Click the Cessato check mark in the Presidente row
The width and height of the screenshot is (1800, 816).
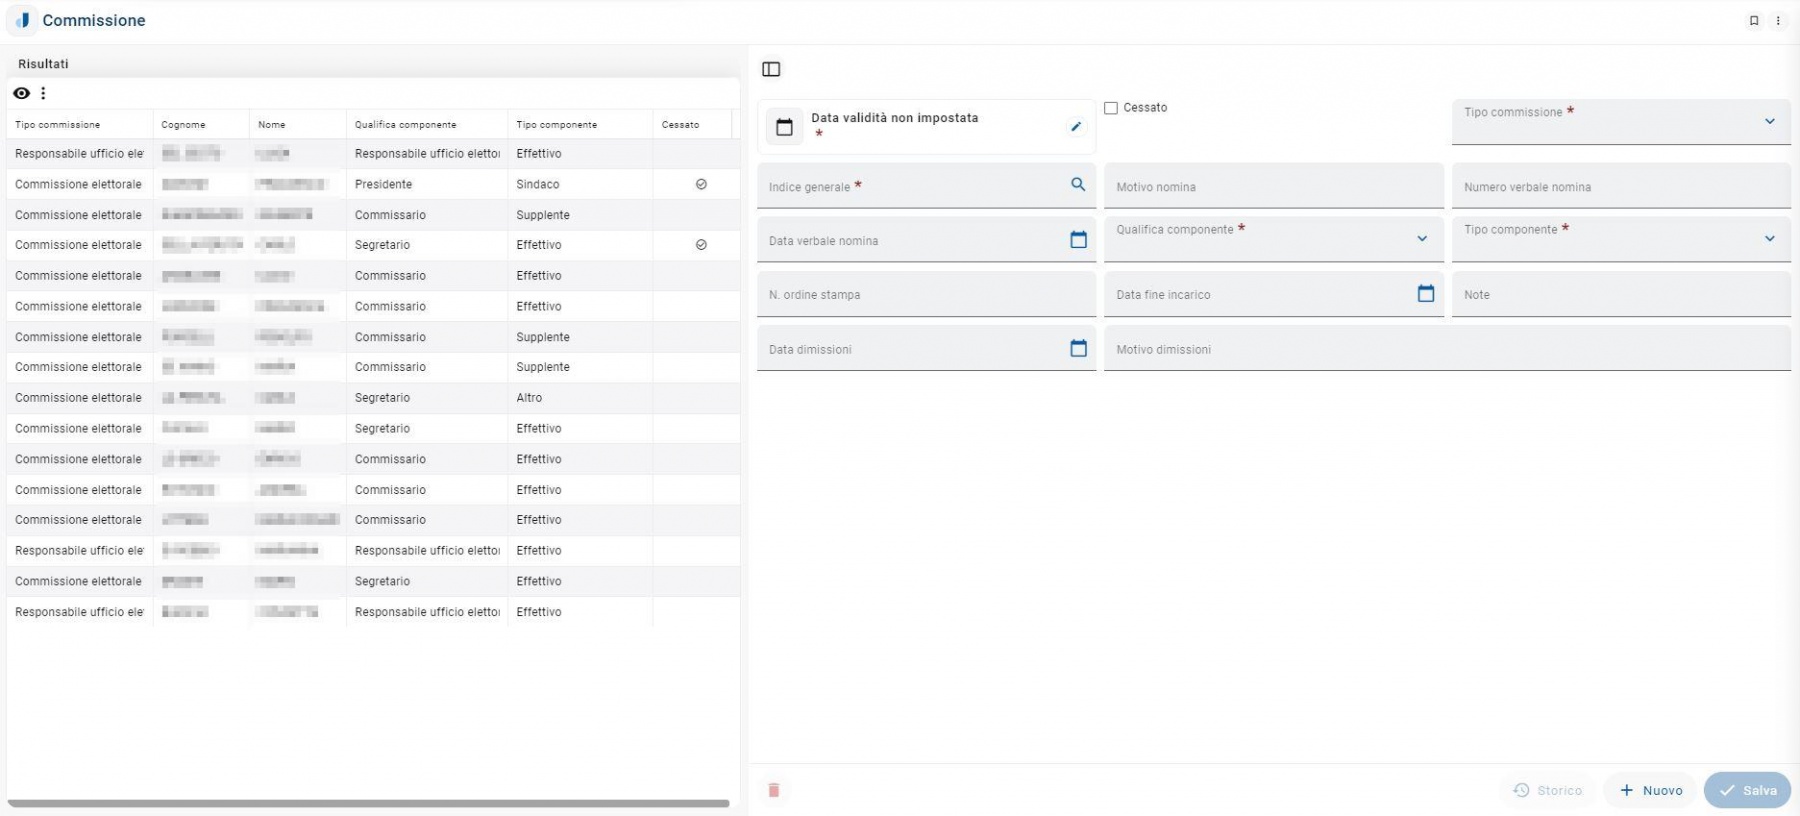pyautogui.click(x=701, y=184)
